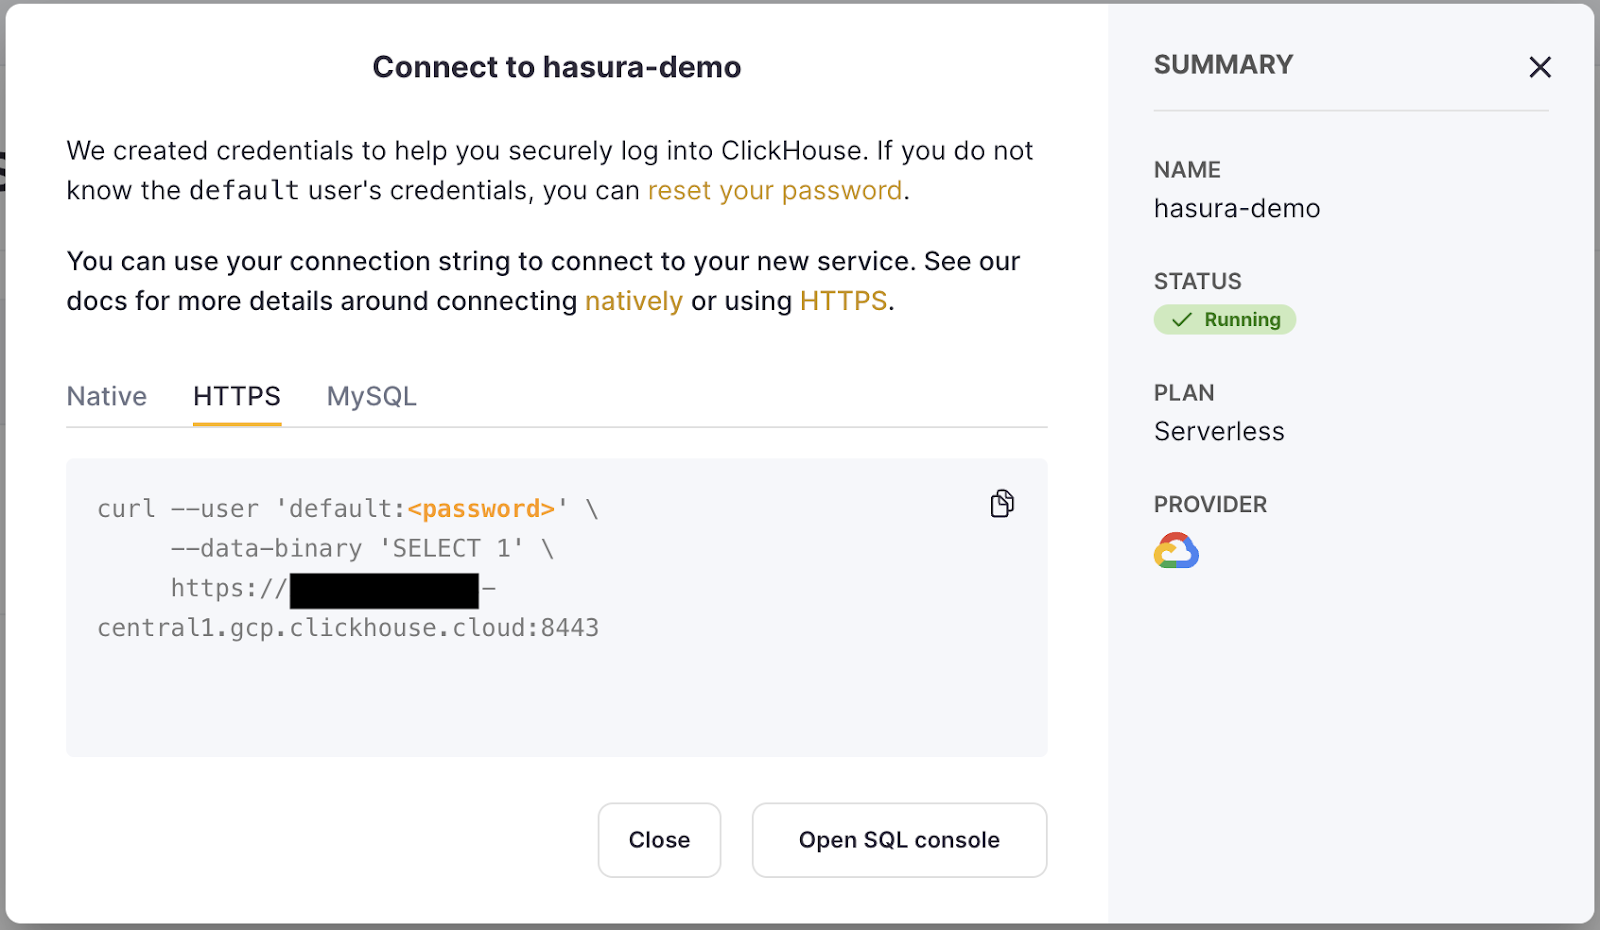Click the 'hasura-demo' service name in summary
1600x930 pixels.
pos(1237,208)
